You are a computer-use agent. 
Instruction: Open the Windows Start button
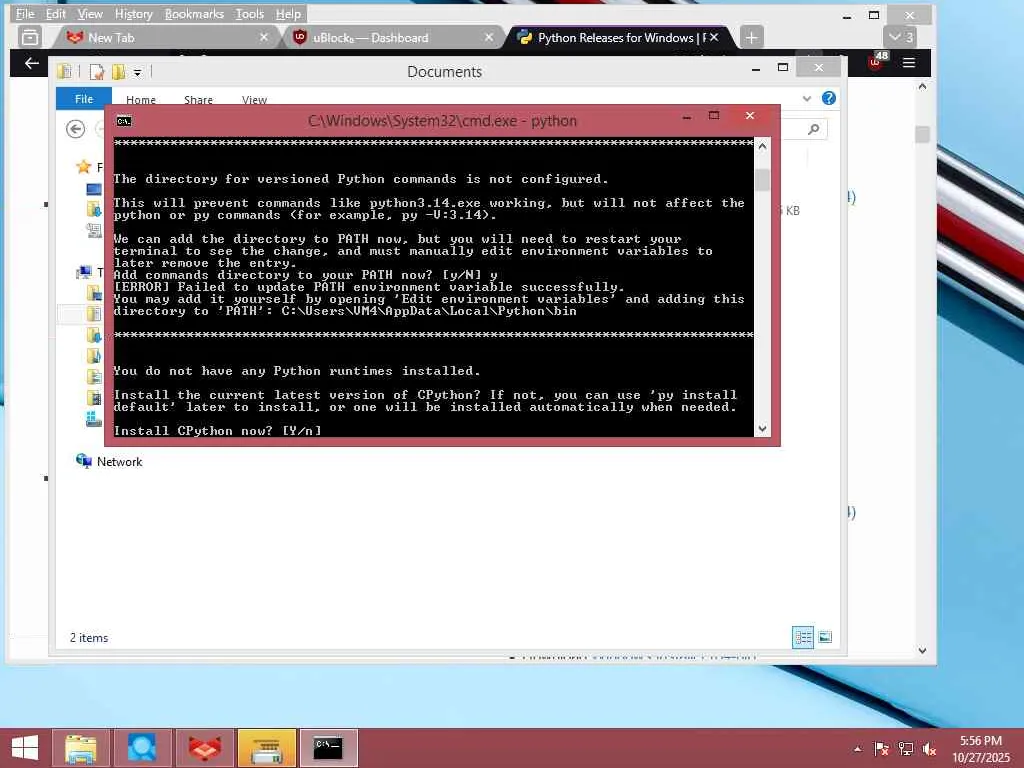(x=25, y=748)
